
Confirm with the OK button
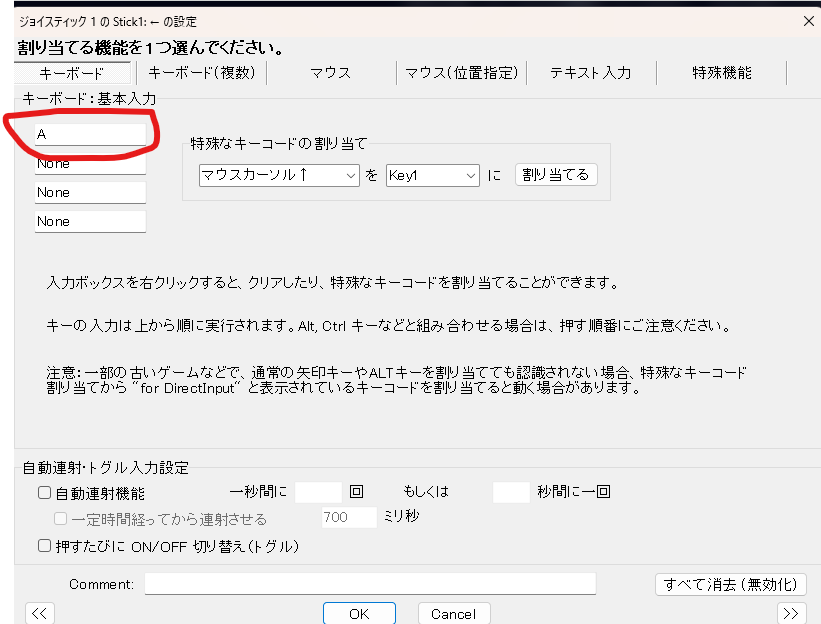point(359,613)
